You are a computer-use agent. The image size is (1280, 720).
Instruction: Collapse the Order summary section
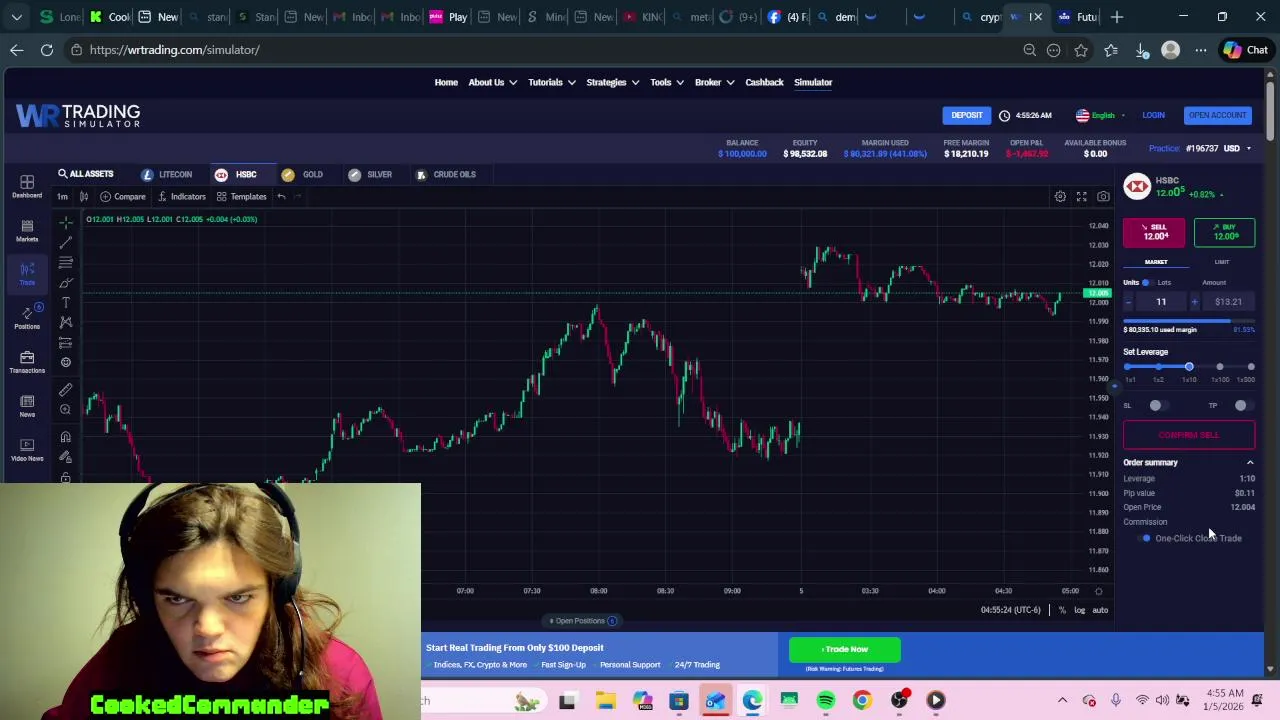[1249, 463]
